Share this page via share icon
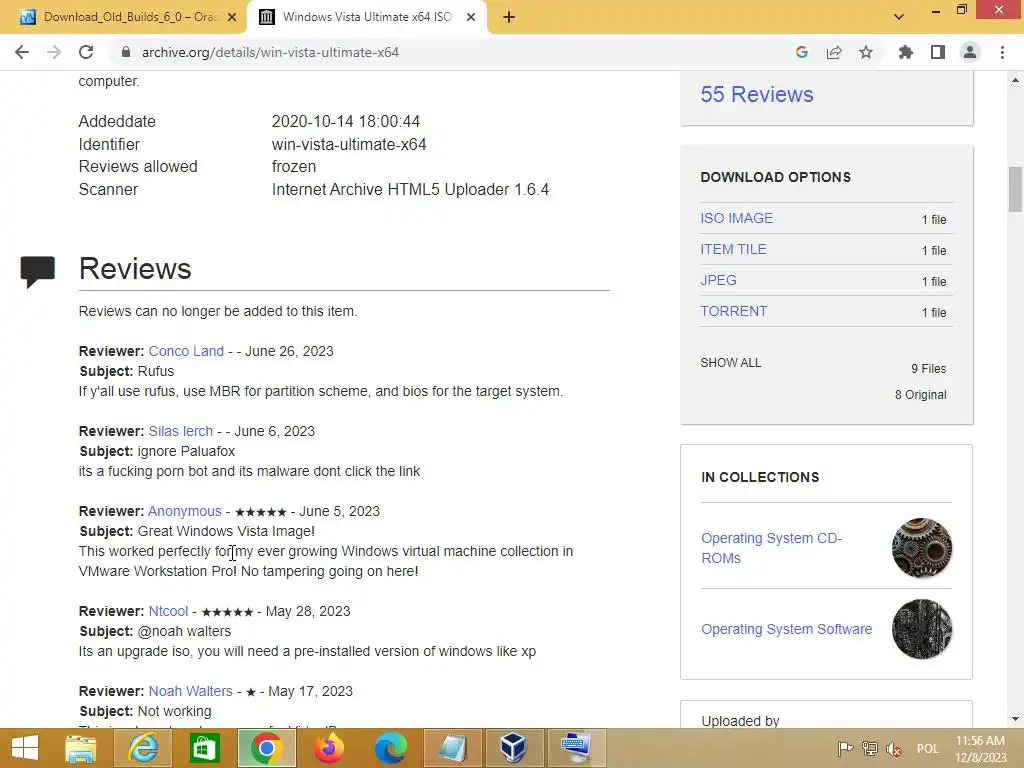1024x768 pixels. pyautogui.click(x=834, y=52)
